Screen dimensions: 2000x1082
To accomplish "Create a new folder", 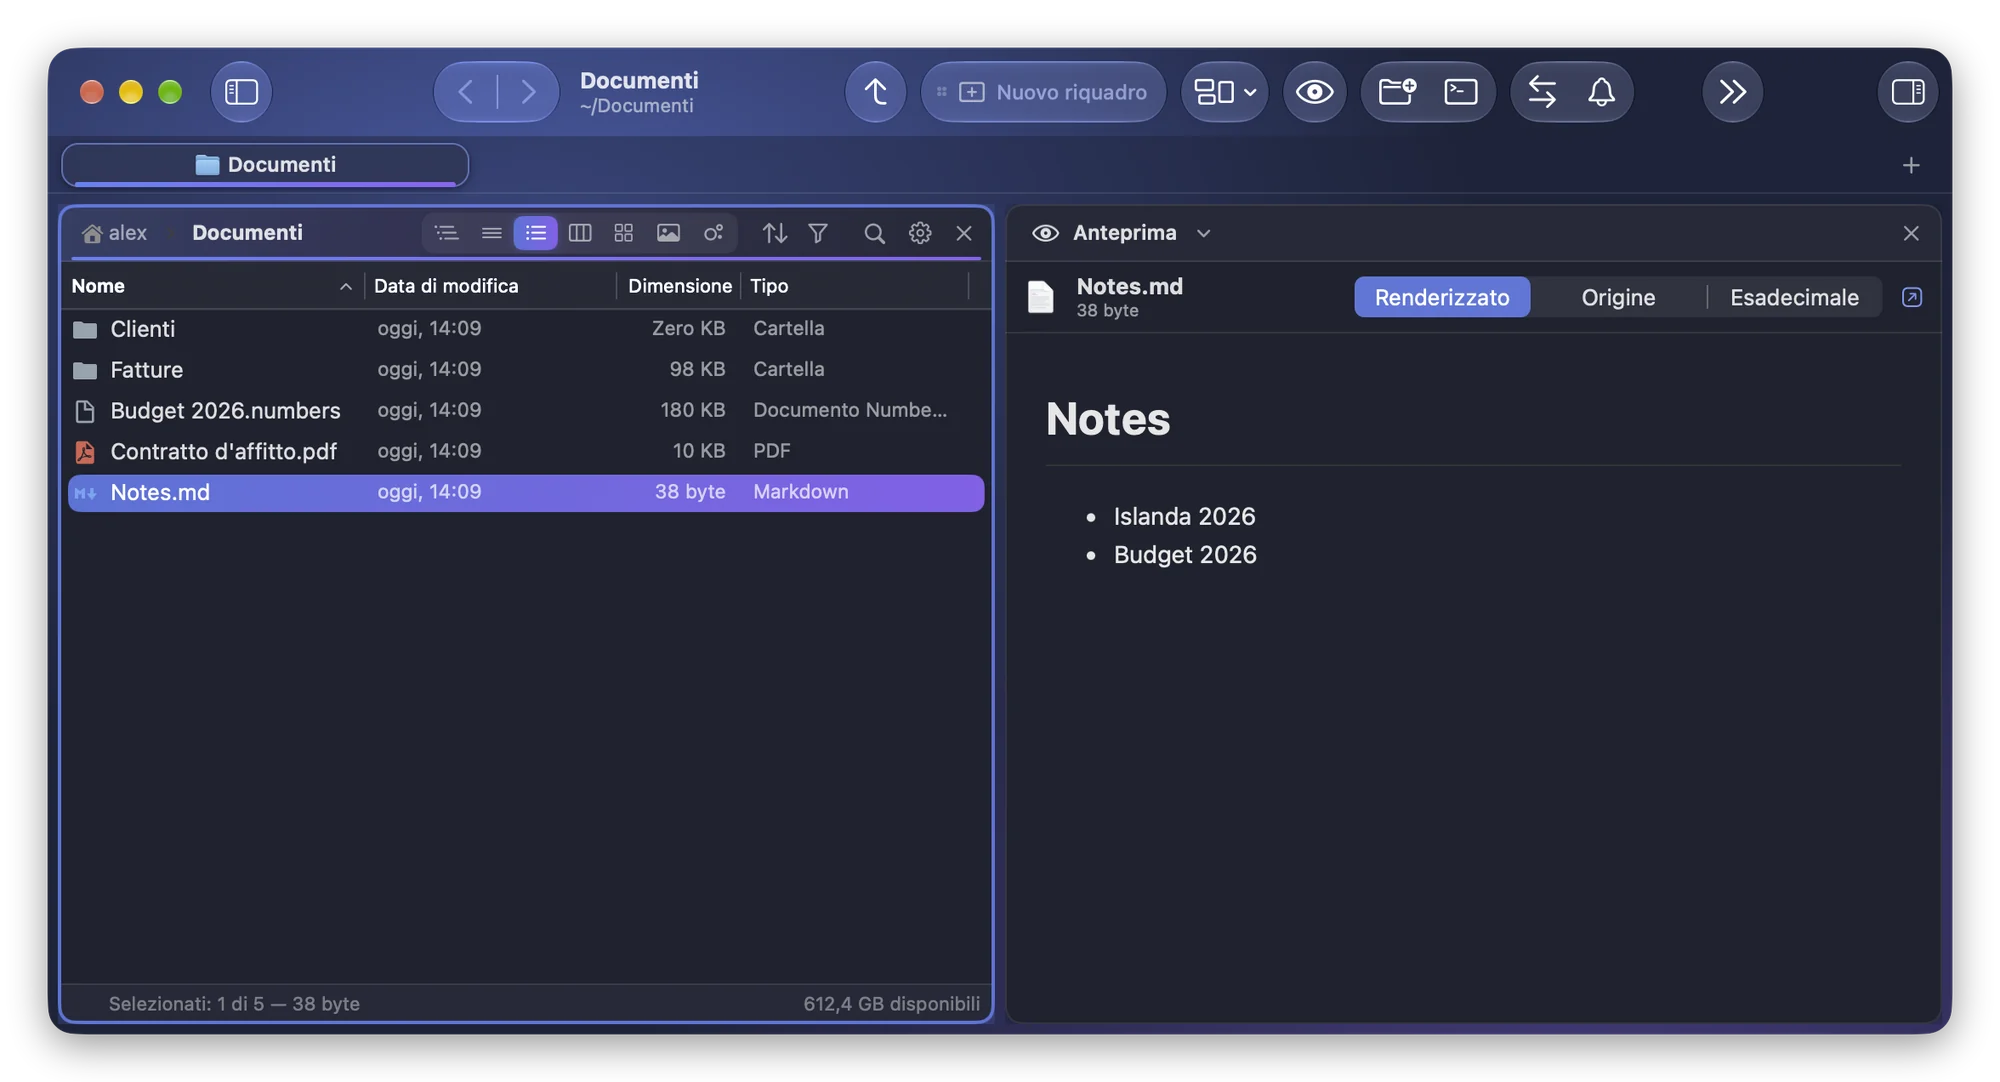I will [1396, 92].
